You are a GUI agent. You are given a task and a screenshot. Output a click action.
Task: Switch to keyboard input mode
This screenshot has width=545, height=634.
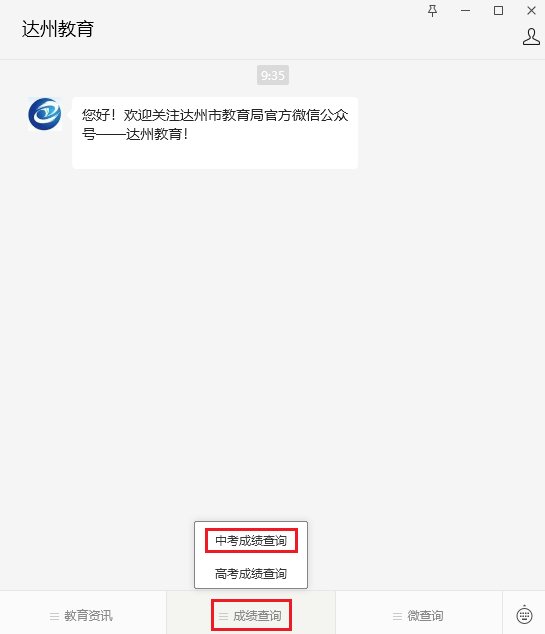click(524, 615)
